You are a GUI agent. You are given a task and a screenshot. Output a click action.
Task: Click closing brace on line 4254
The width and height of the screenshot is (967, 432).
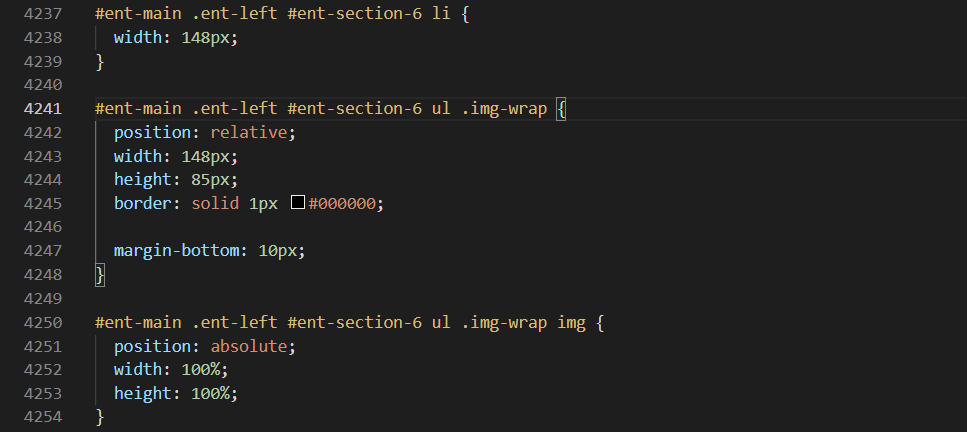coord(100,417)
